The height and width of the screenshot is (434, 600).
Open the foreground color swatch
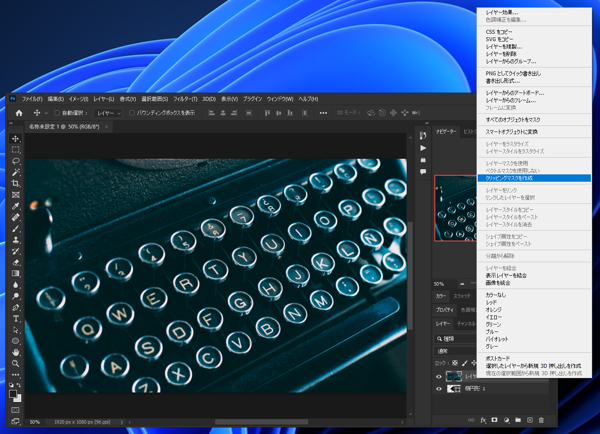(13, 394)
